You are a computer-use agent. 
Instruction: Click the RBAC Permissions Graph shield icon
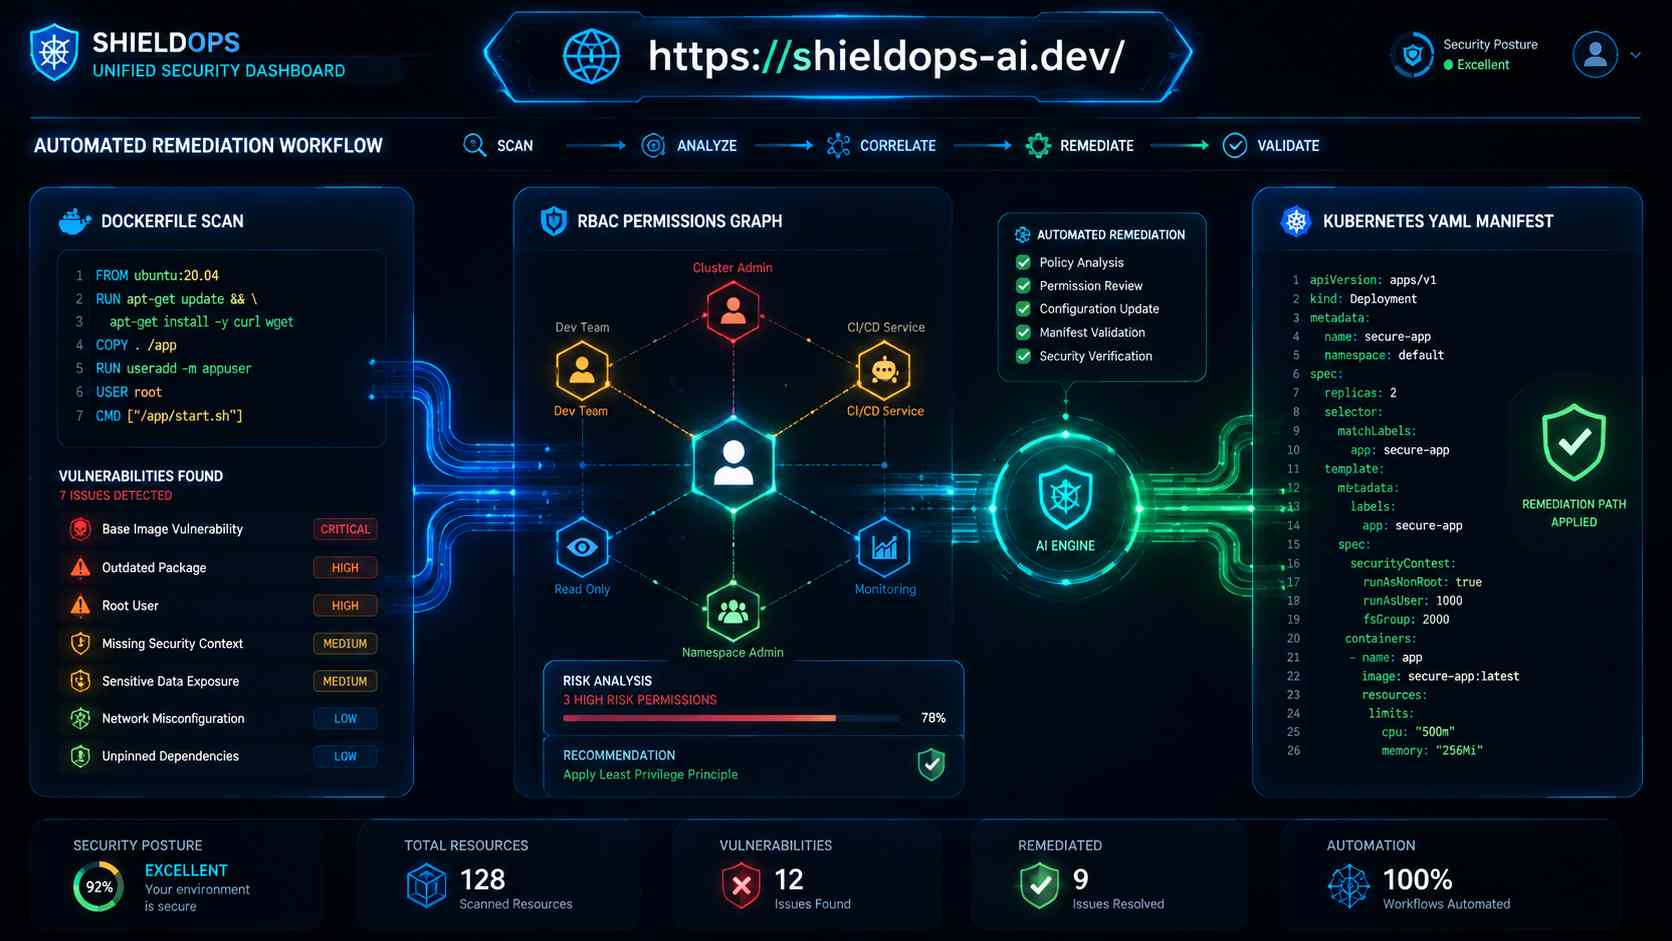(x=553, y=221)
